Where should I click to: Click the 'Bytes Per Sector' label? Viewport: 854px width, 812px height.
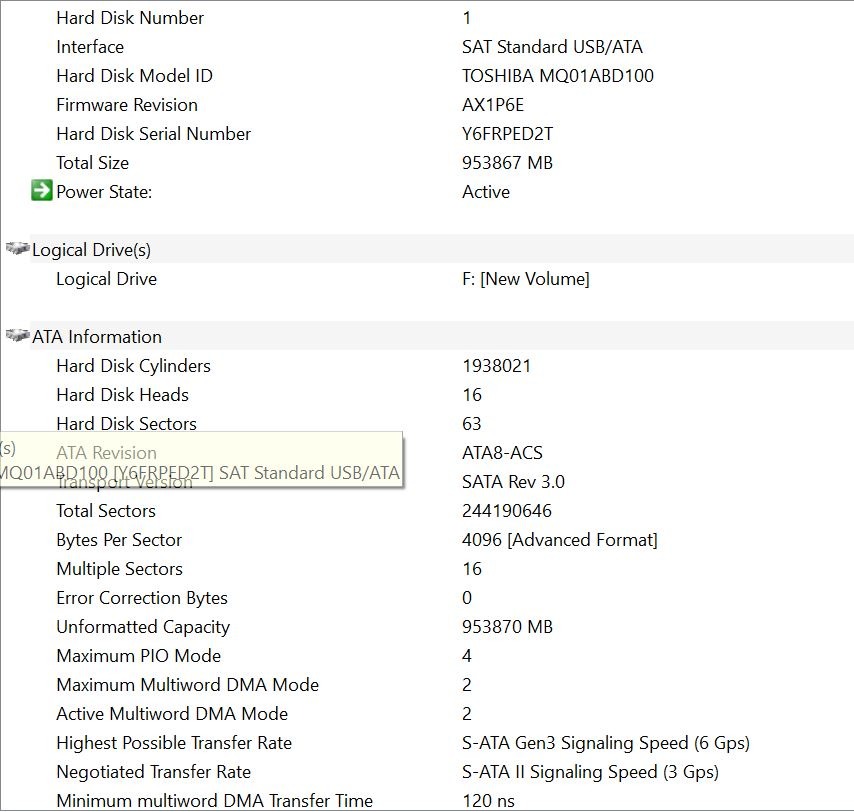pos(119,539)
